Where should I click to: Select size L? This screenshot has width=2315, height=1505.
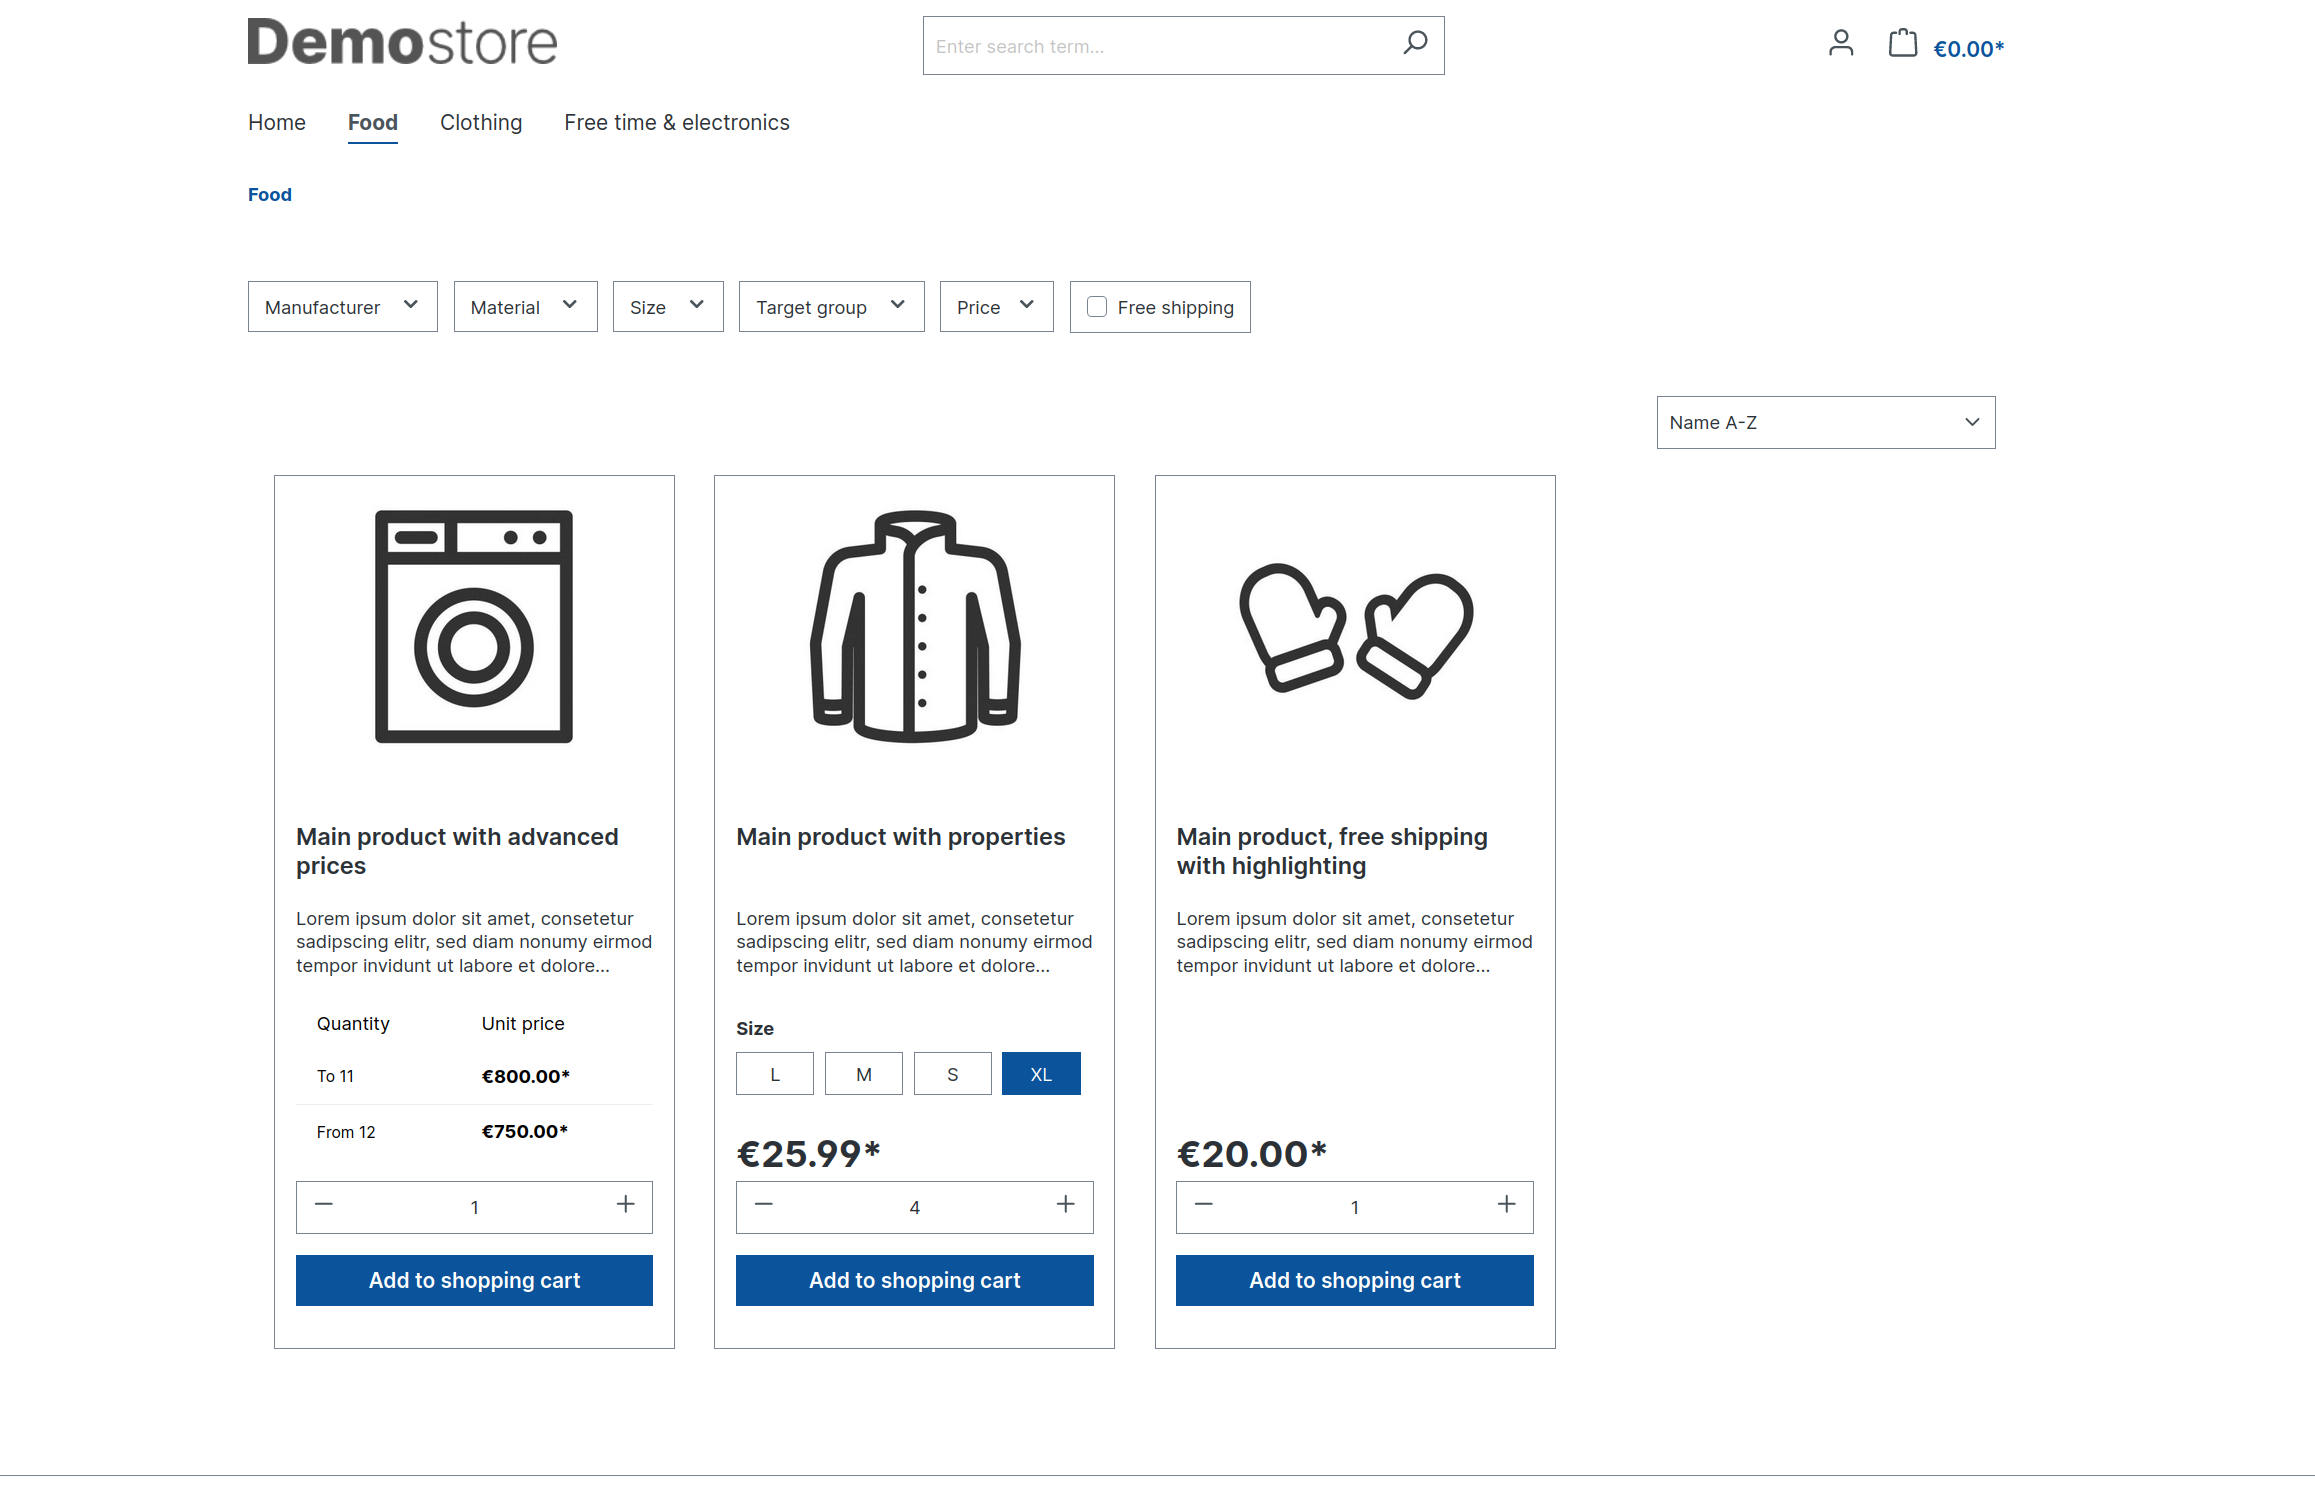(x=775, y=1074)
